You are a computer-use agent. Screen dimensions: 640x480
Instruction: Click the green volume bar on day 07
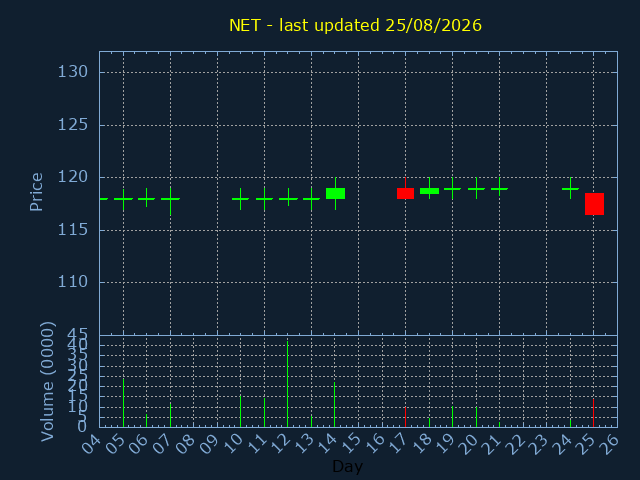170,415
